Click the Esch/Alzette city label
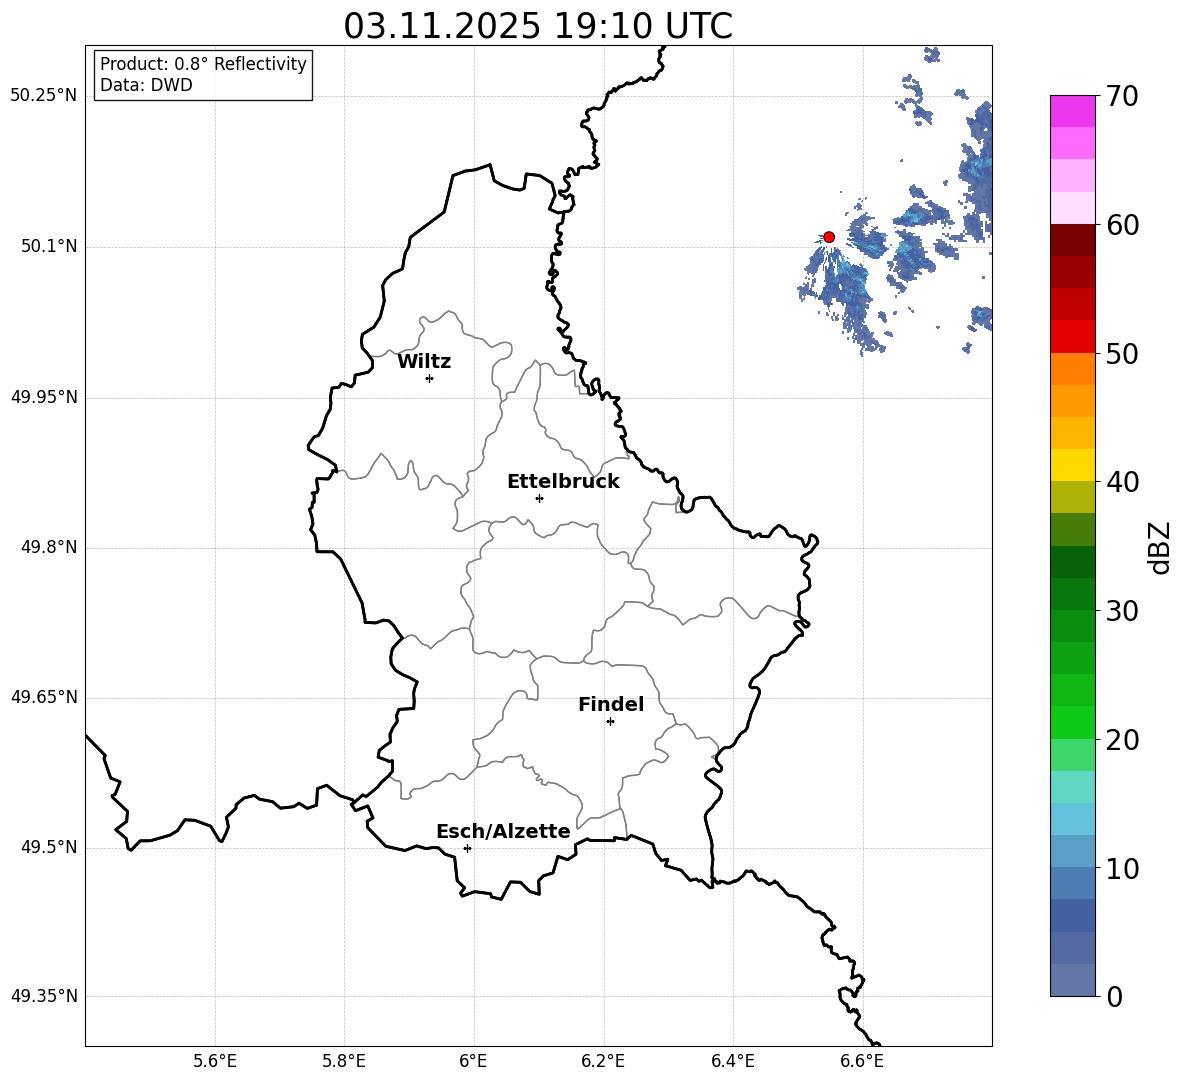Image resolution: width=1184 pixels, height=1081 pixels. [503, 831]
